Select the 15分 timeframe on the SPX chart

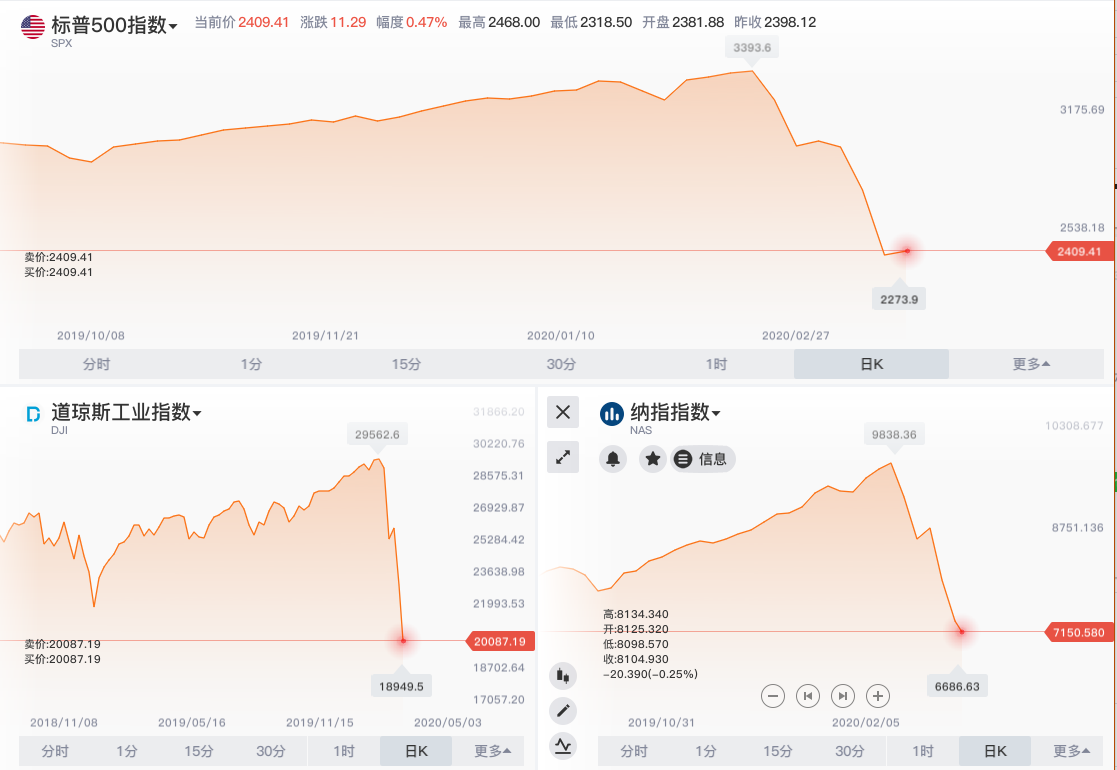[406, 364]
